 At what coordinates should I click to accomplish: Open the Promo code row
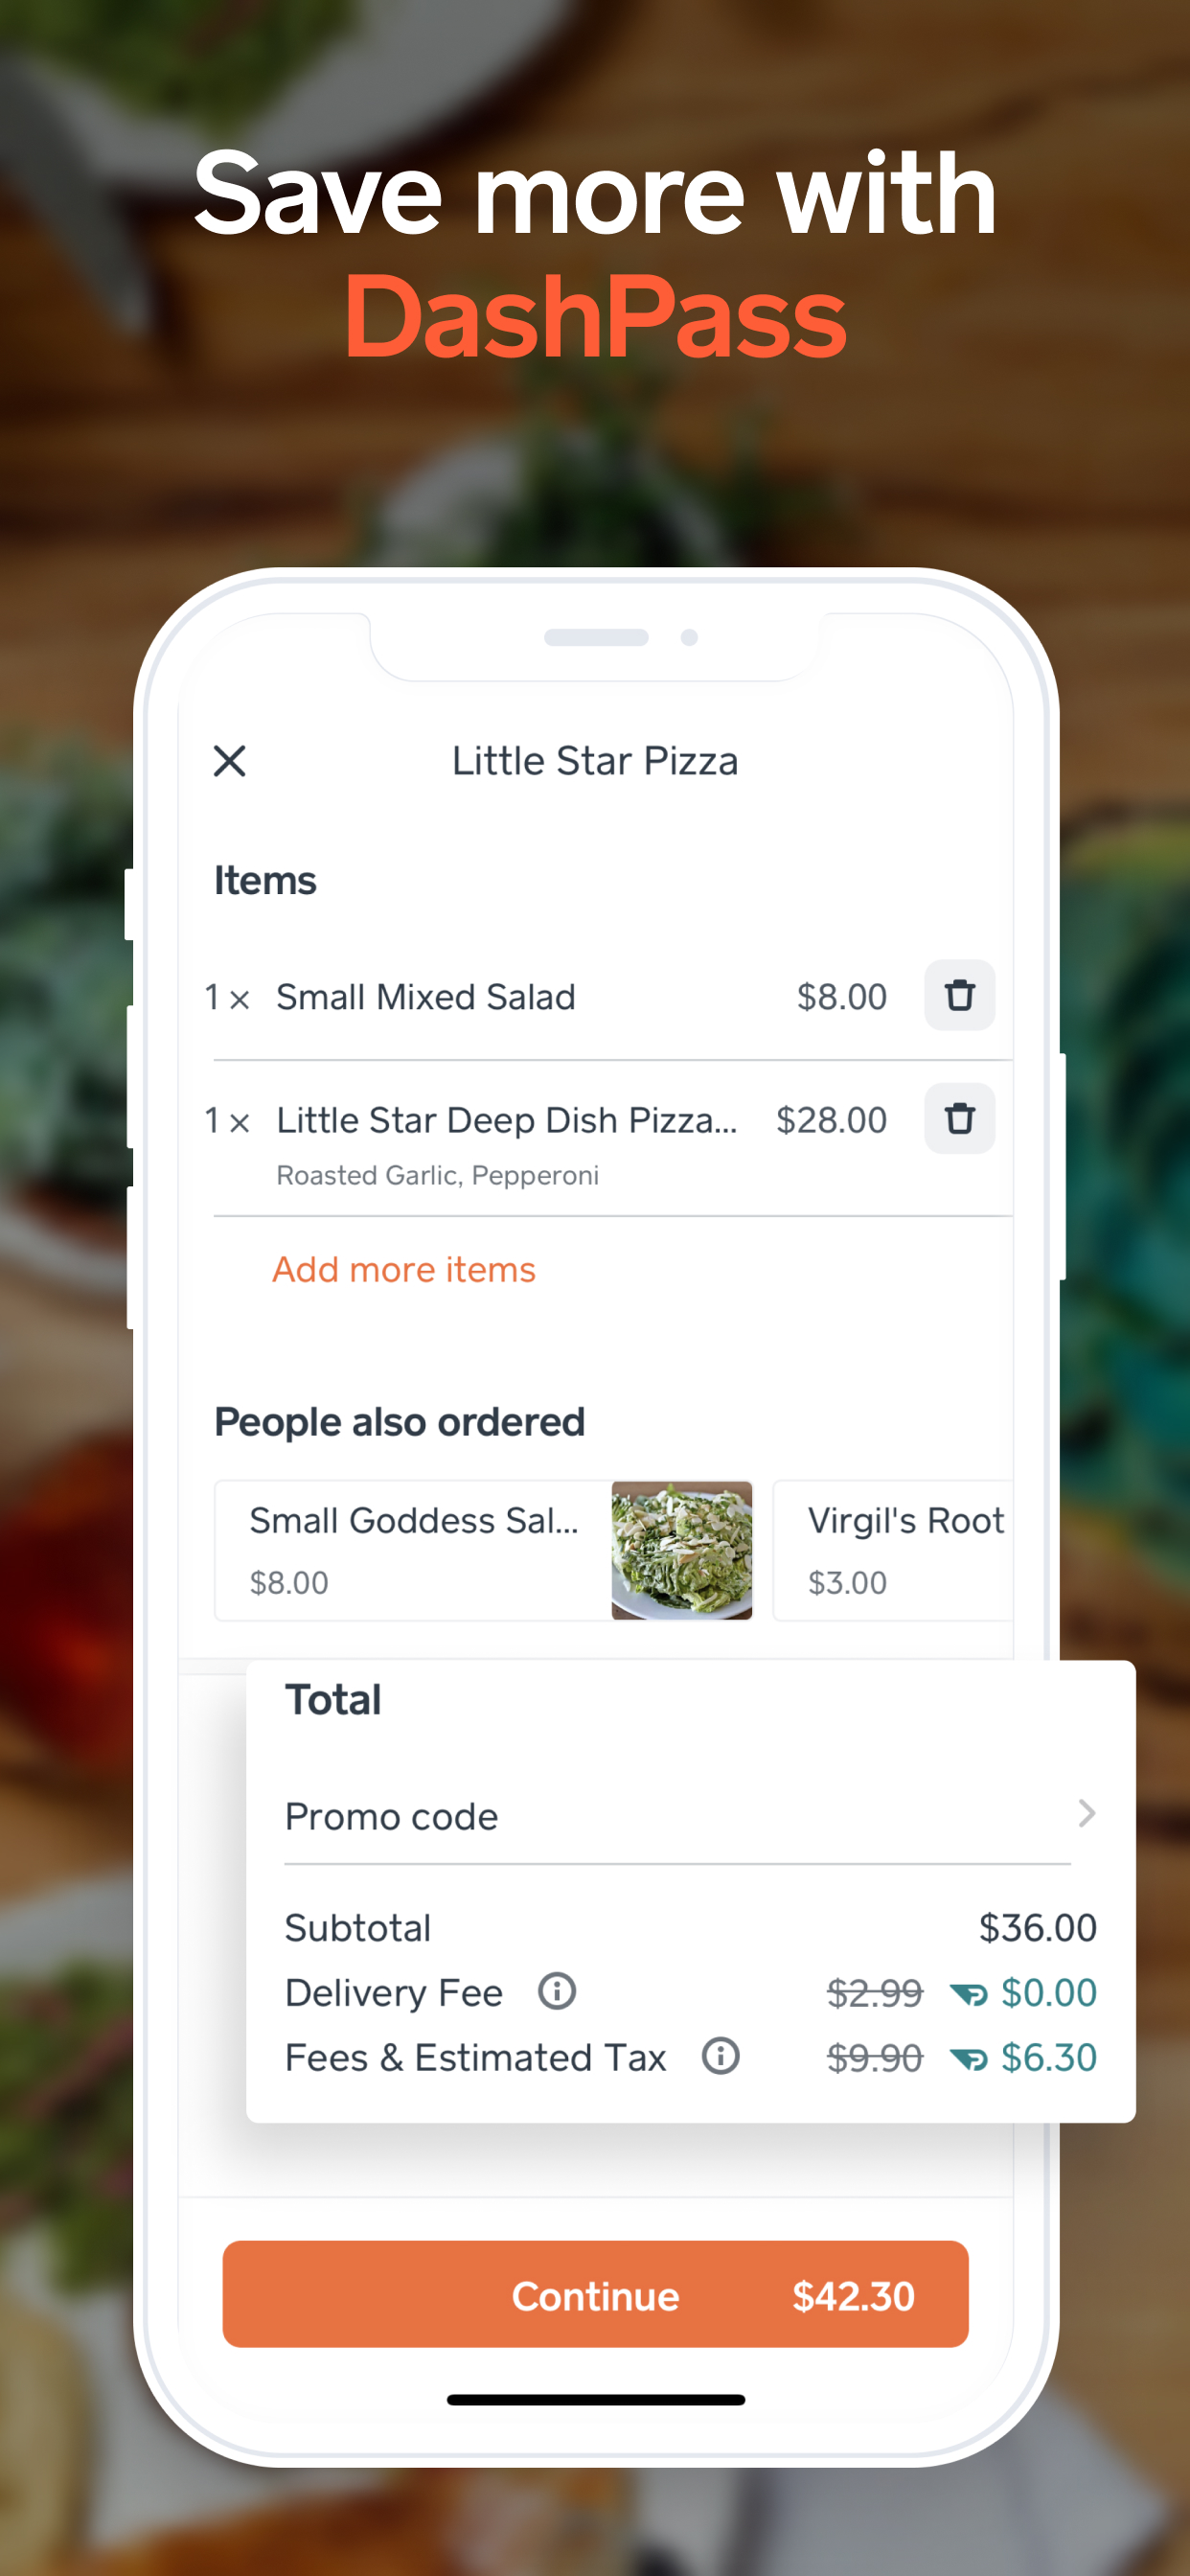(690, 1816)
